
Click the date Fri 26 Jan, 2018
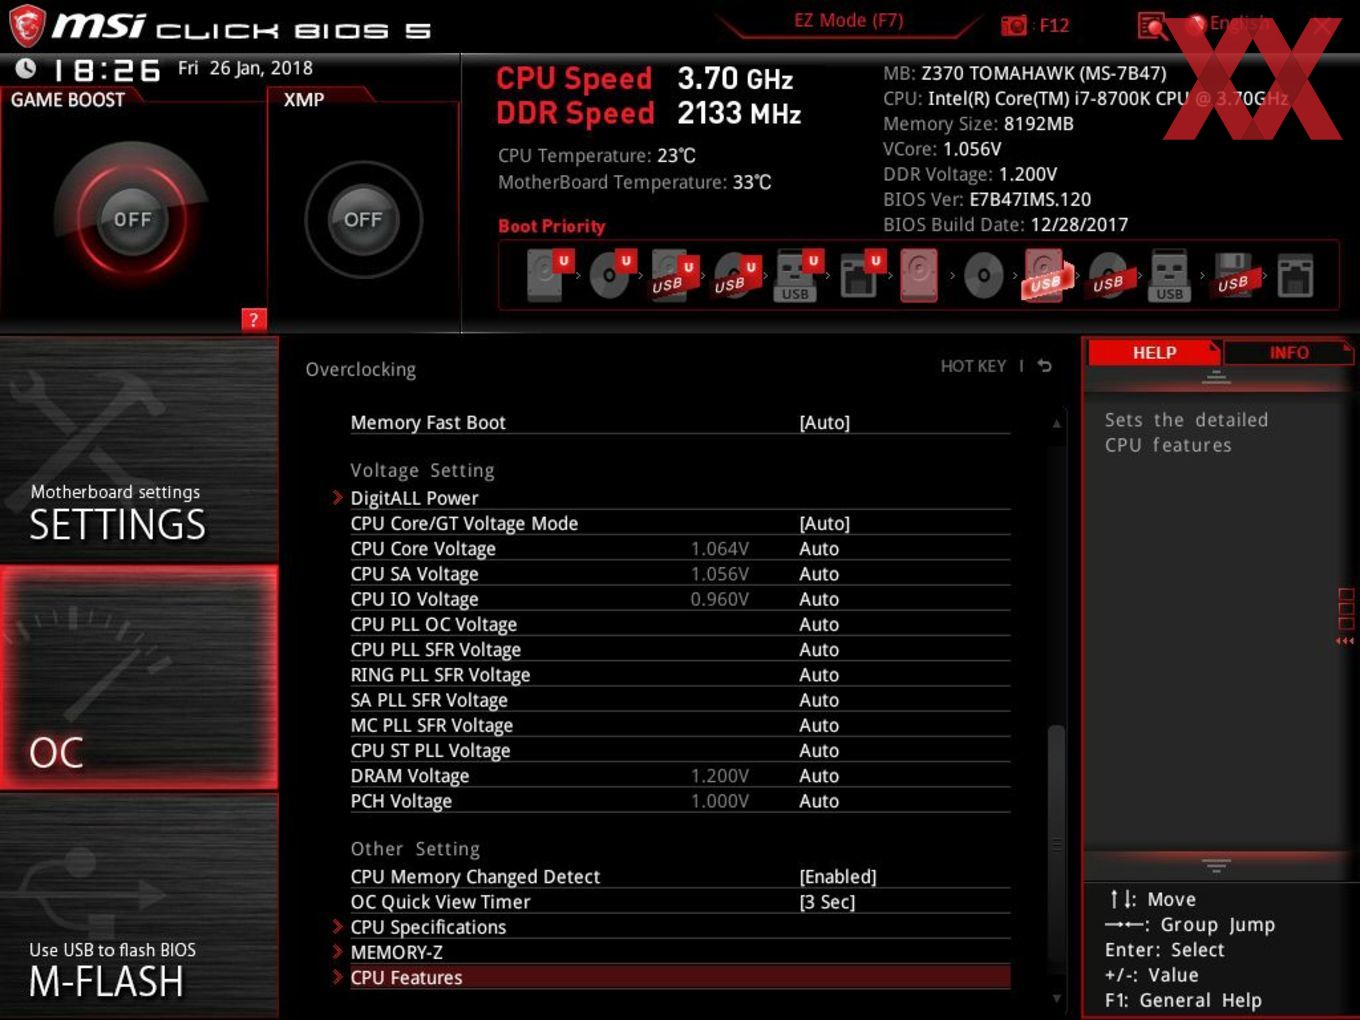pyautogui.click(x=245, y=68)
